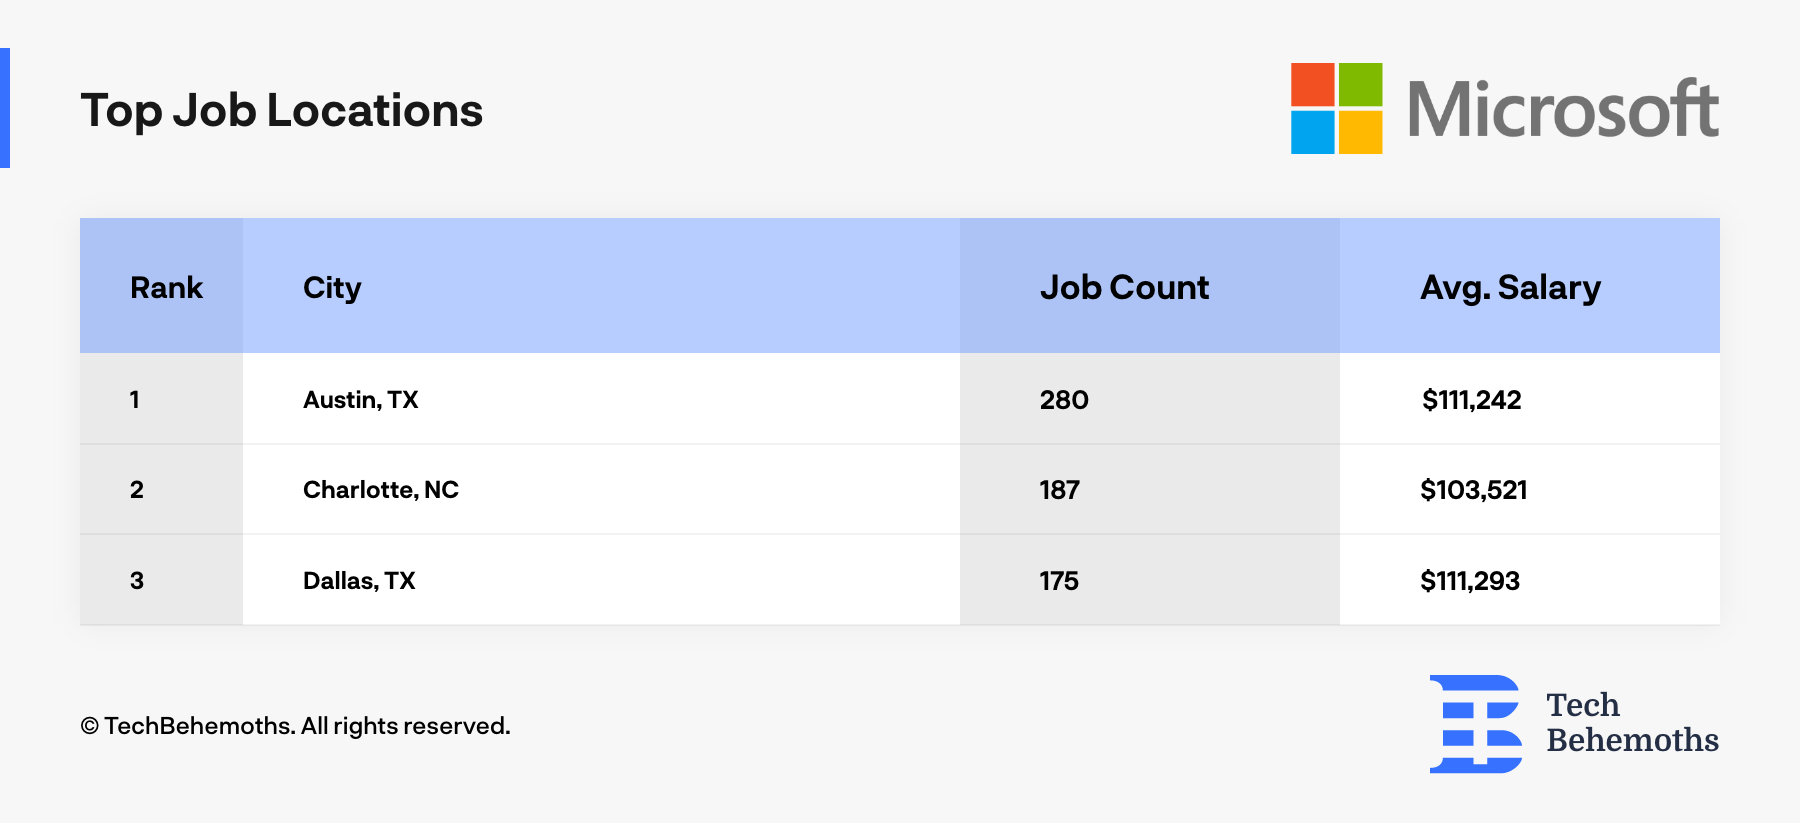Click the Dallas, TX city cell
This screenshot has width=1800, height=823.
[358, 581]
